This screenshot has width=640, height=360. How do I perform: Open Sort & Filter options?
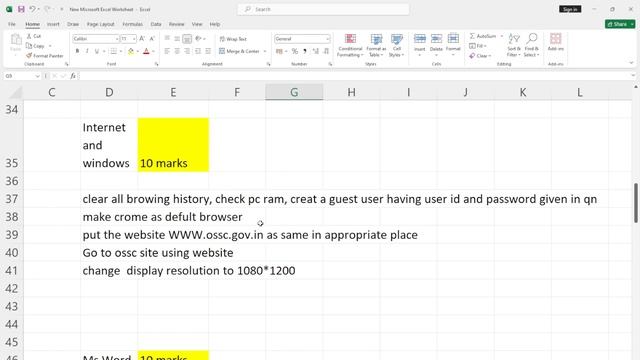[x=514, y=45]
